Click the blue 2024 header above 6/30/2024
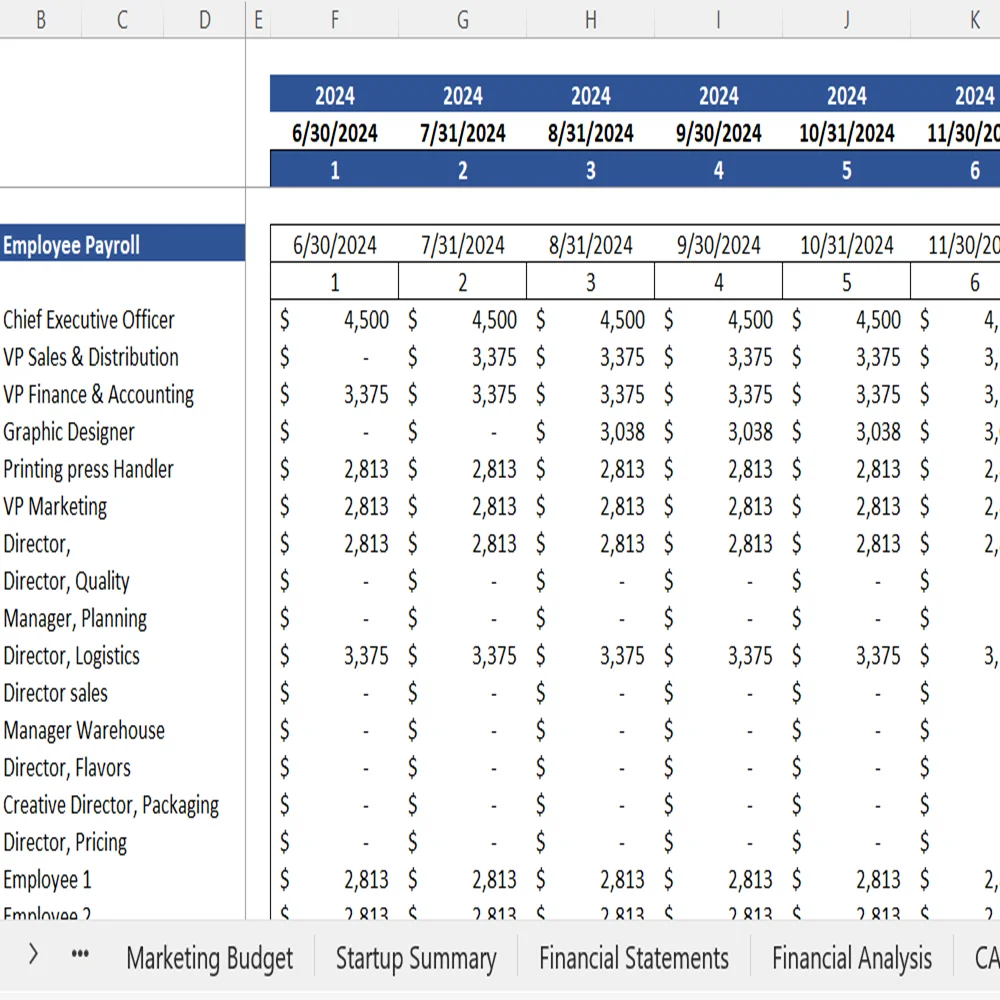The width and height of the screenshot is (1000, 1000). tap(334, 95)
